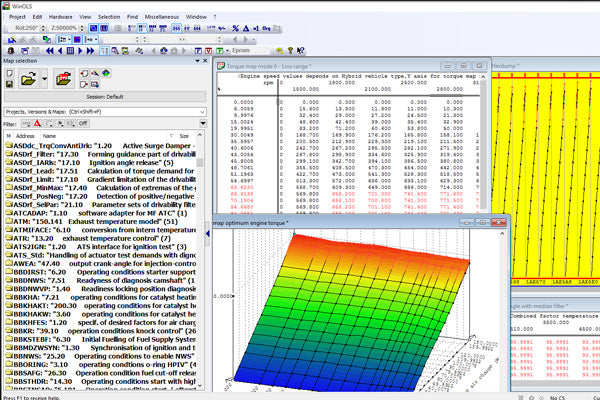Viewport: 600px width, 400px height.
Task: Click the solid blue square toolbar button
Action: (77, 39)
